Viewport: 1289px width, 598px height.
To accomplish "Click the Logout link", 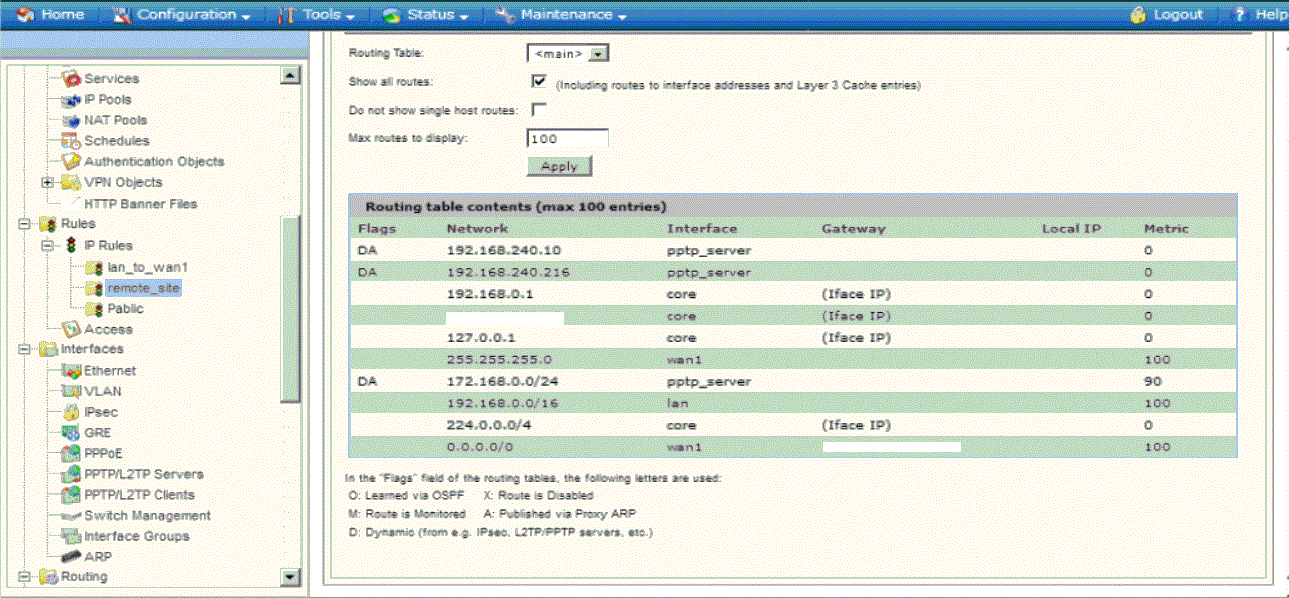I will (x=1166, y=15).
